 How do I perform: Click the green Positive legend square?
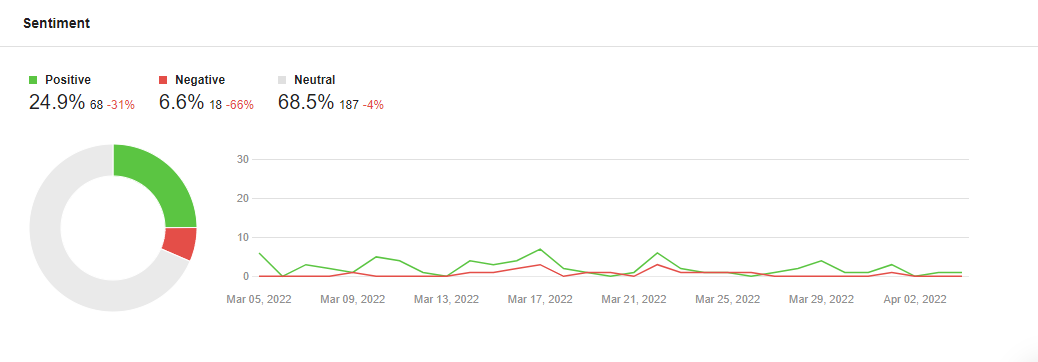pyautogui.click(x=33, y=80)
